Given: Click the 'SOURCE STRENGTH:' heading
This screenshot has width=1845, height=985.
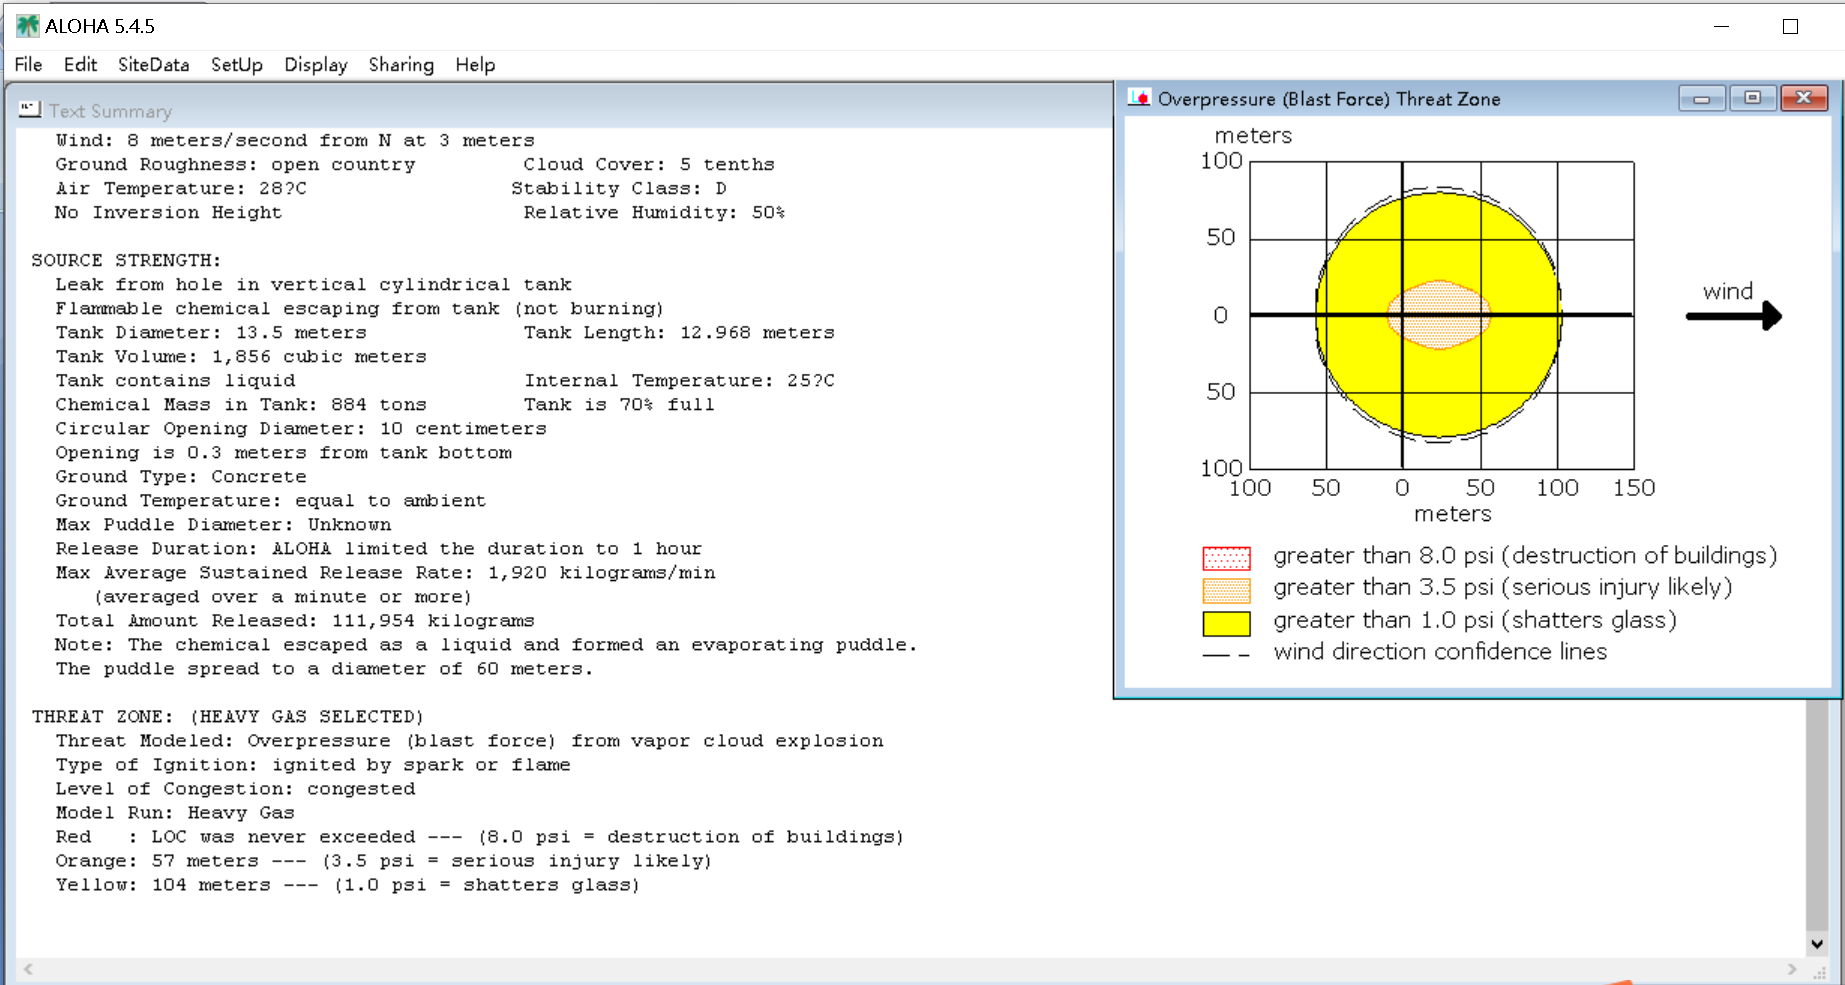Looking at the screenshot, I should (126, 260).
